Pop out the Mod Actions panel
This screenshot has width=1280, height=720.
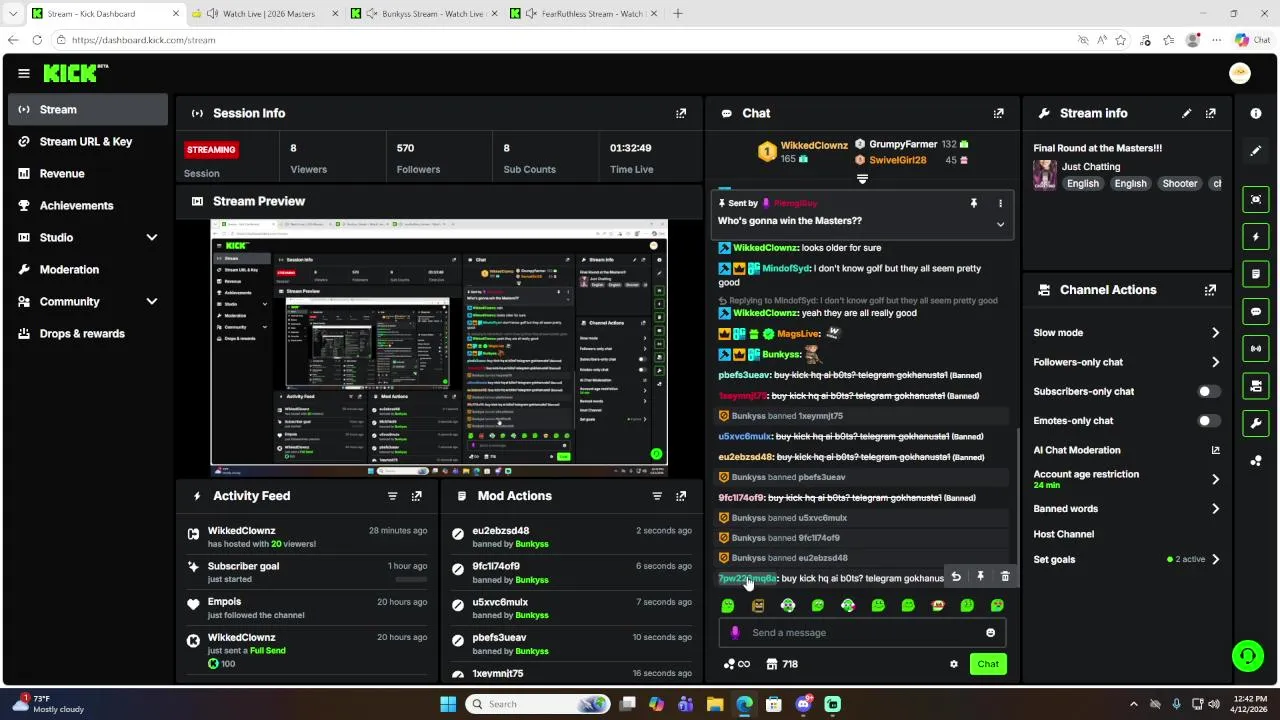[x=681, y=496]
